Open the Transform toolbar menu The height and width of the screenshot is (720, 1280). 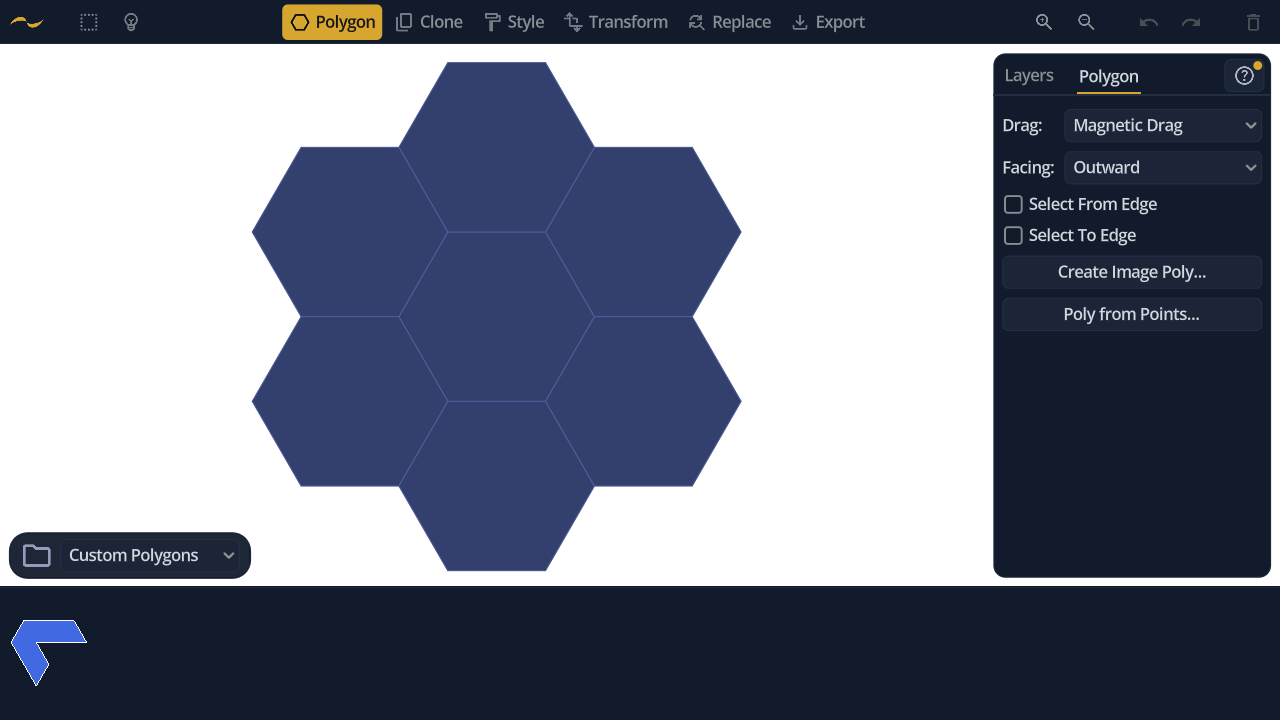616,22
